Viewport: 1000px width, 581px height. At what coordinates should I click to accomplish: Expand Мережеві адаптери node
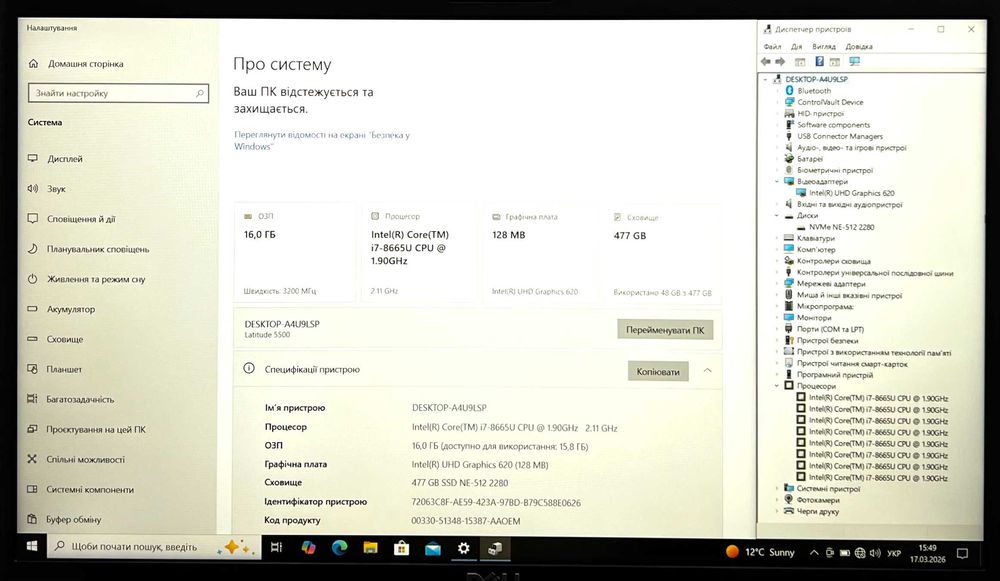tap(777, 284)
